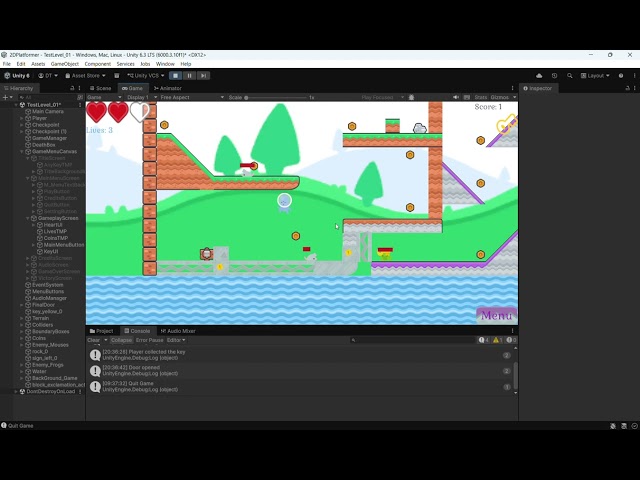Adjust the Game view Scale slider
This screenshot has width=640, height=480.
click(276, 98)
